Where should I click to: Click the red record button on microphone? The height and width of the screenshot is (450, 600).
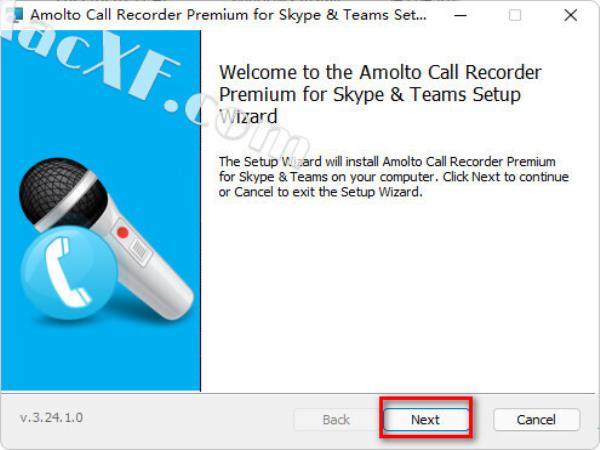pyautogui.click(x=123, y=232)
